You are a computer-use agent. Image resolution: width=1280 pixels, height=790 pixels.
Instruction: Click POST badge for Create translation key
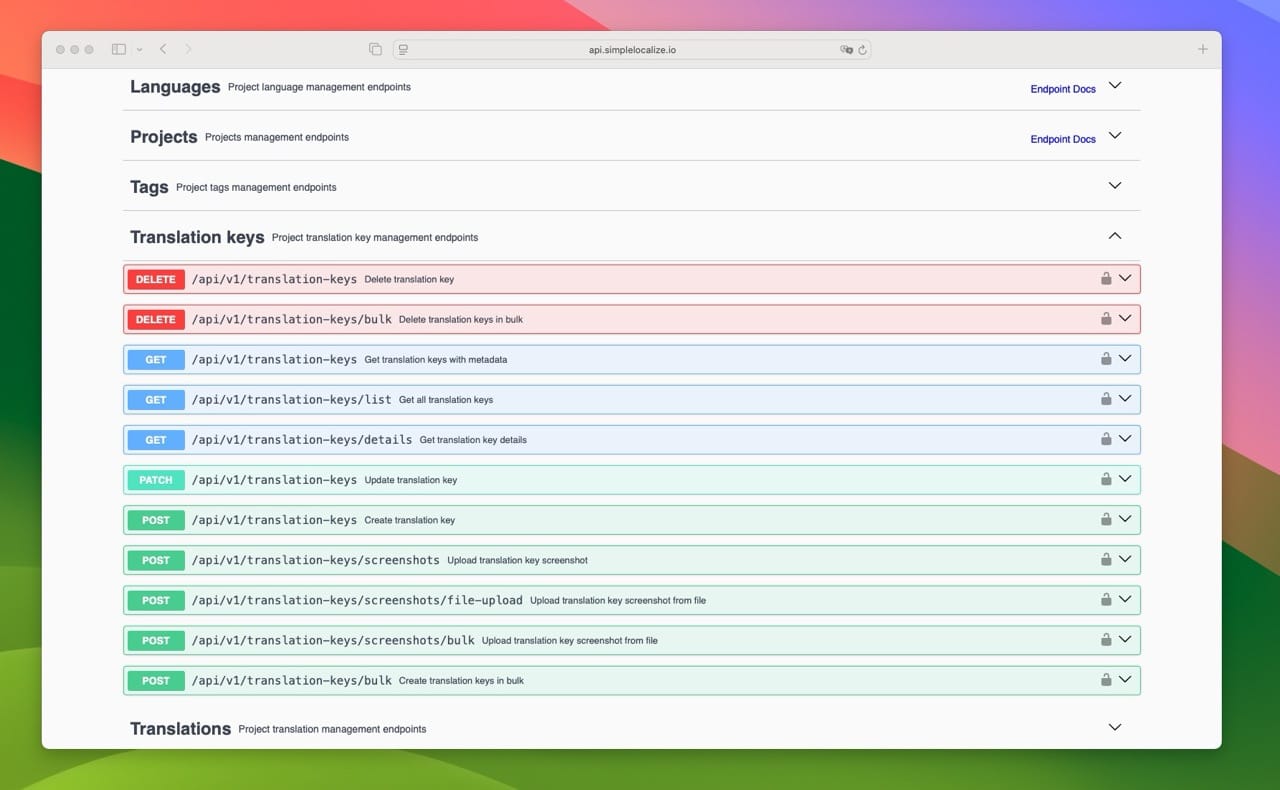(156, 520)
